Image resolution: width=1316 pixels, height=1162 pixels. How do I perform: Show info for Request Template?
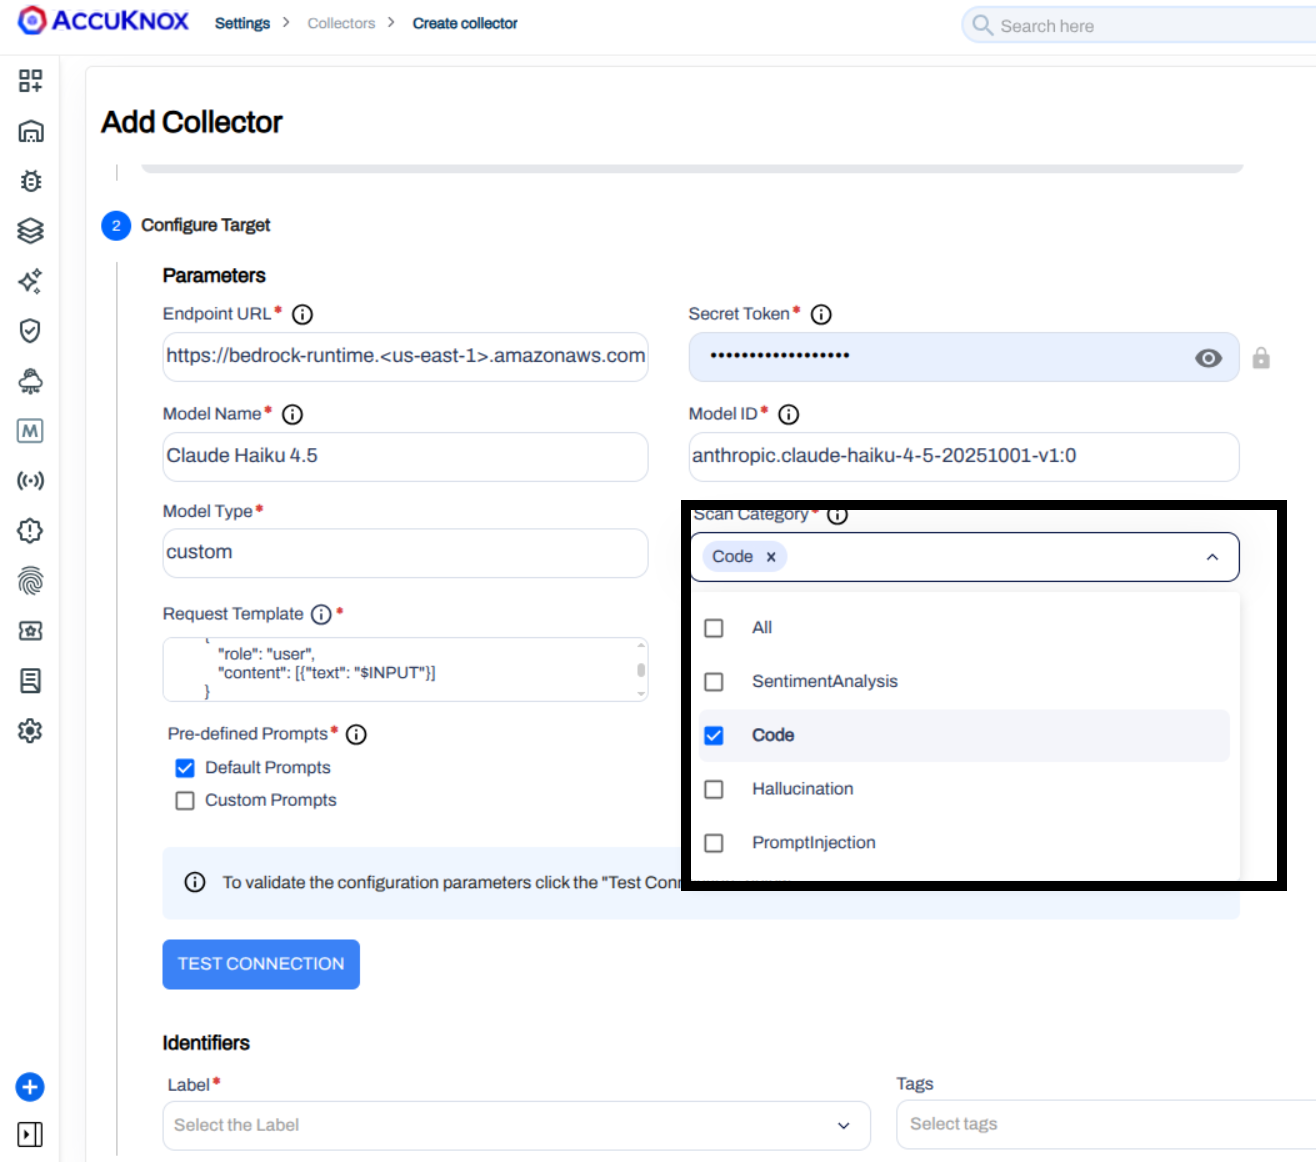pos(321,614)
